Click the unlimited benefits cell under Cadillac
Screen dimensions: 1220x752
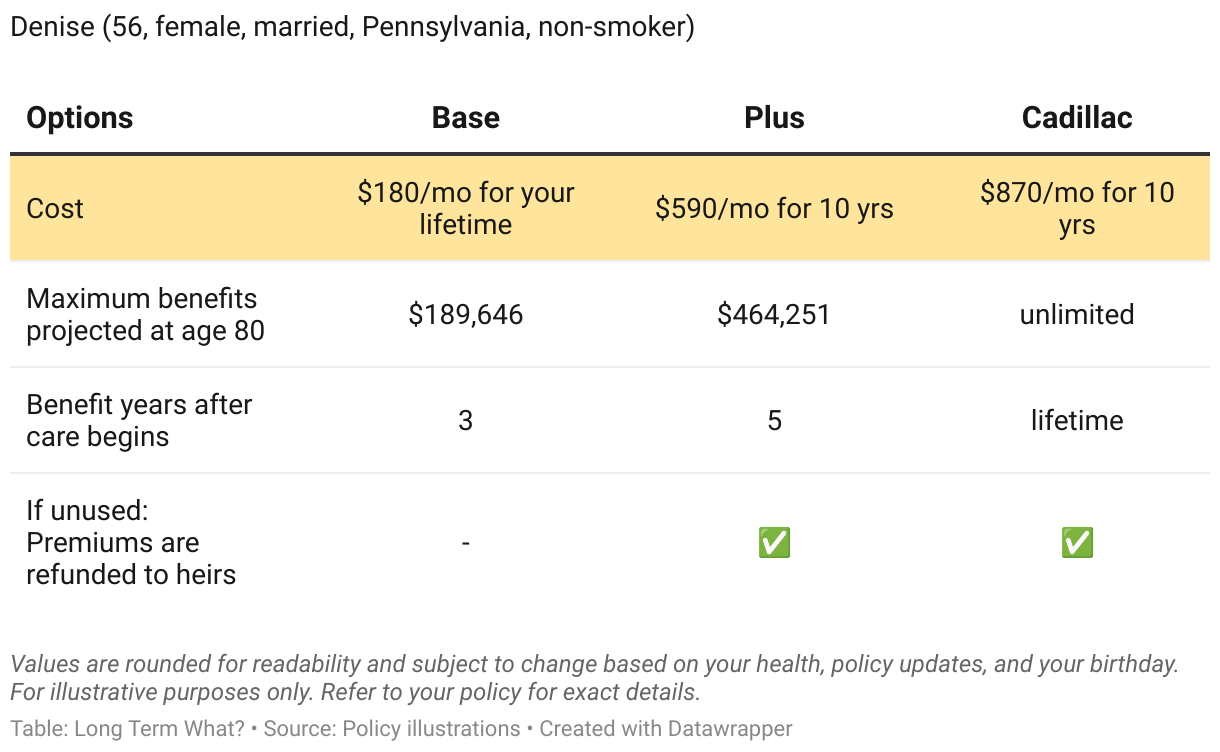1077,315
